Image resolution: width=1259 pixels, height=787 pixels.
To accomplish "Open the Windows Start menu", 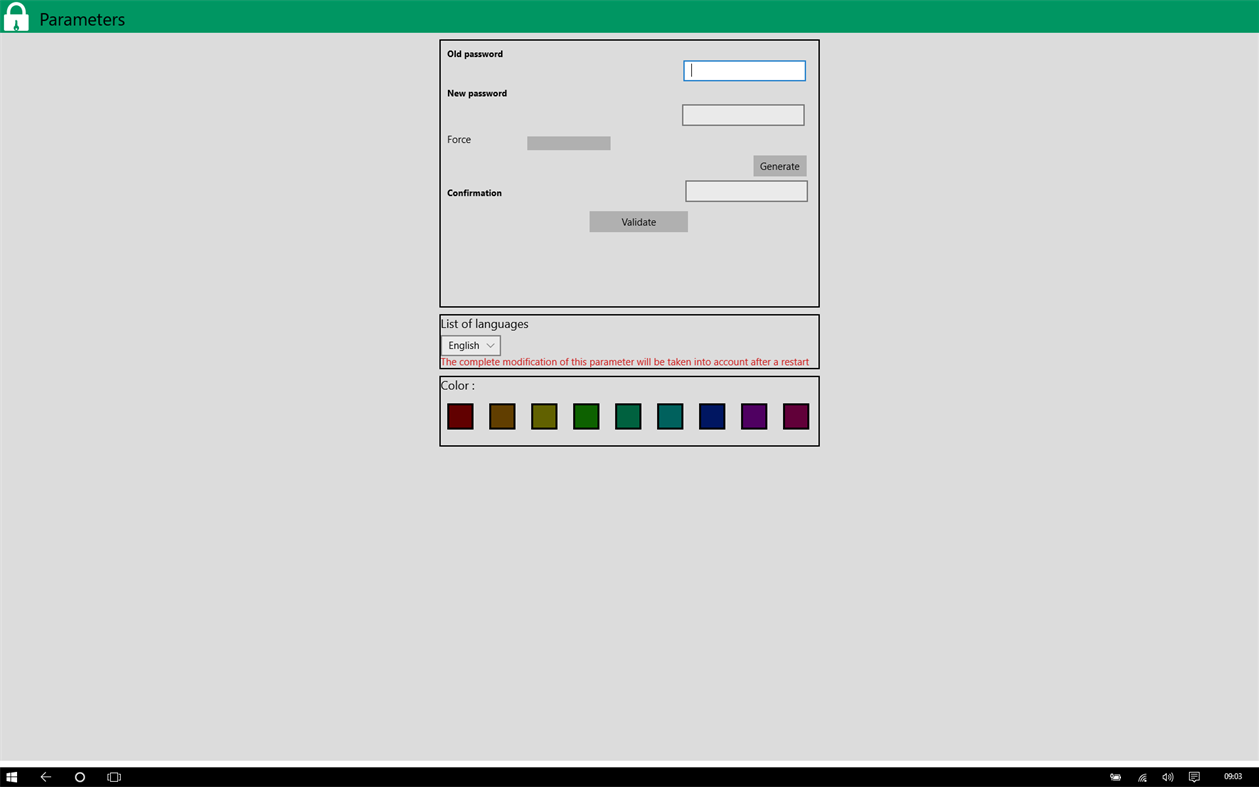I will (x=11, y=776).
